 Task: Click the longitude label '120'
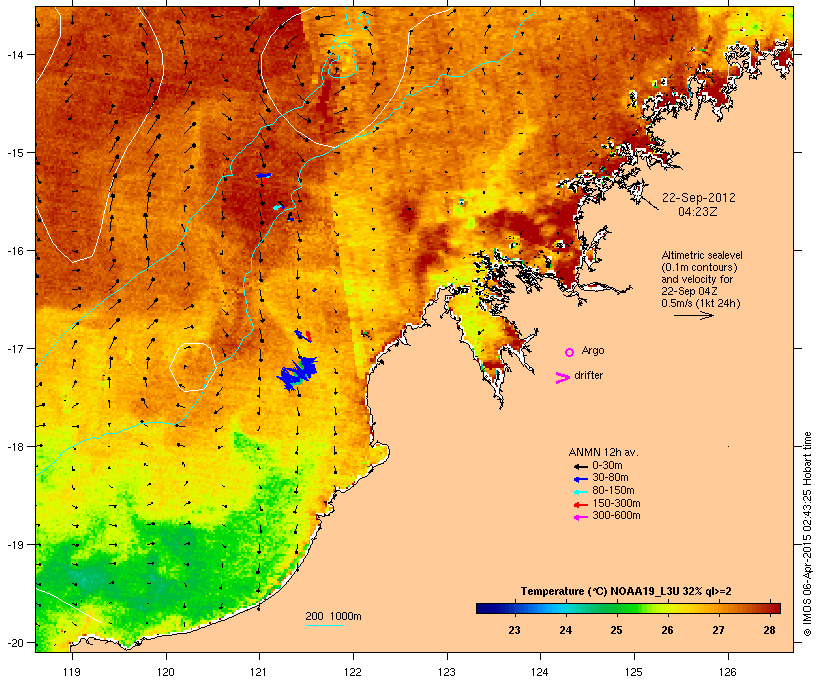pyautogui.click(x=166, y=672)
